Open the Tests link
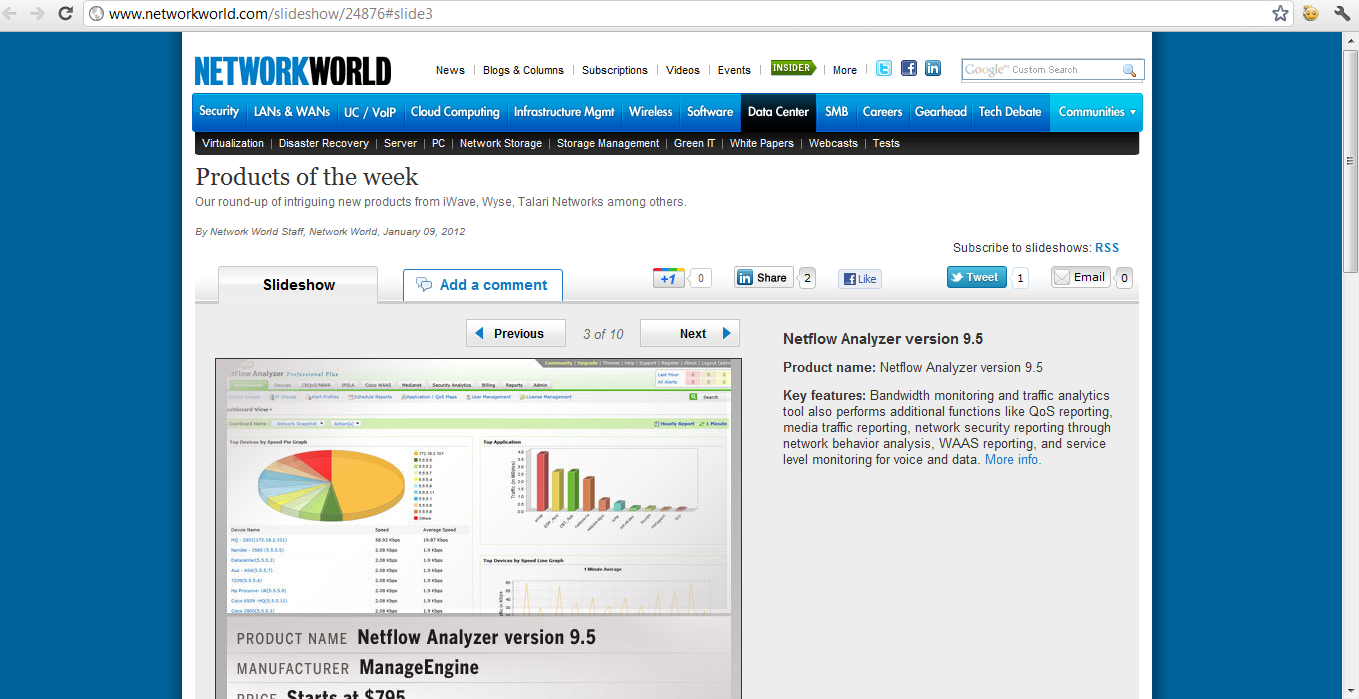The width and height of the screenshot is (1359, 699). pyautogui.click(x=886, y=143)
